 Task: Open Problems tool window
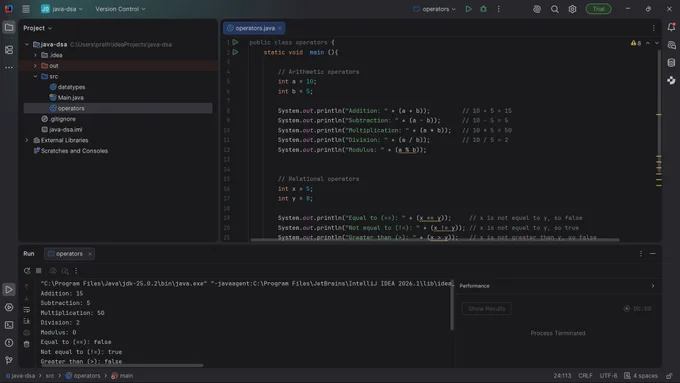[9, 343]
